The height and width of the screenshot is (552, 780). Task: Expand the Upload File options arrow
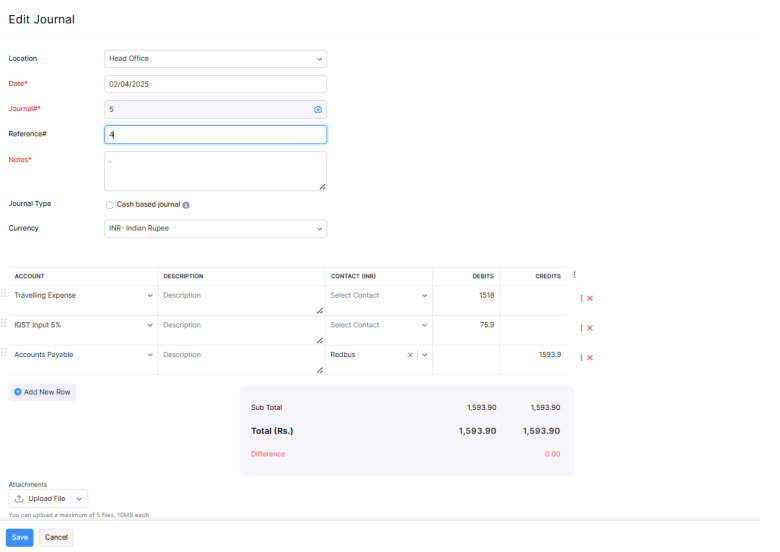click(79, 498)
